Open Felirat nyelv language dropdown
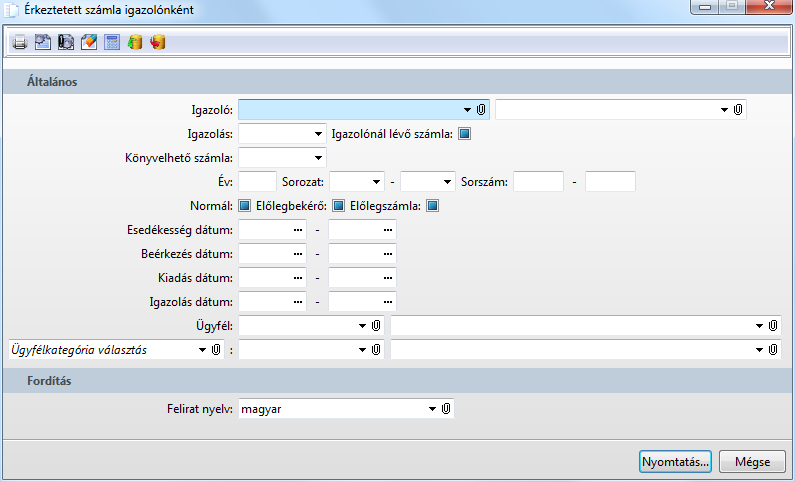The height and width of the screenshot is (482, 795). [x=432, y=409]
